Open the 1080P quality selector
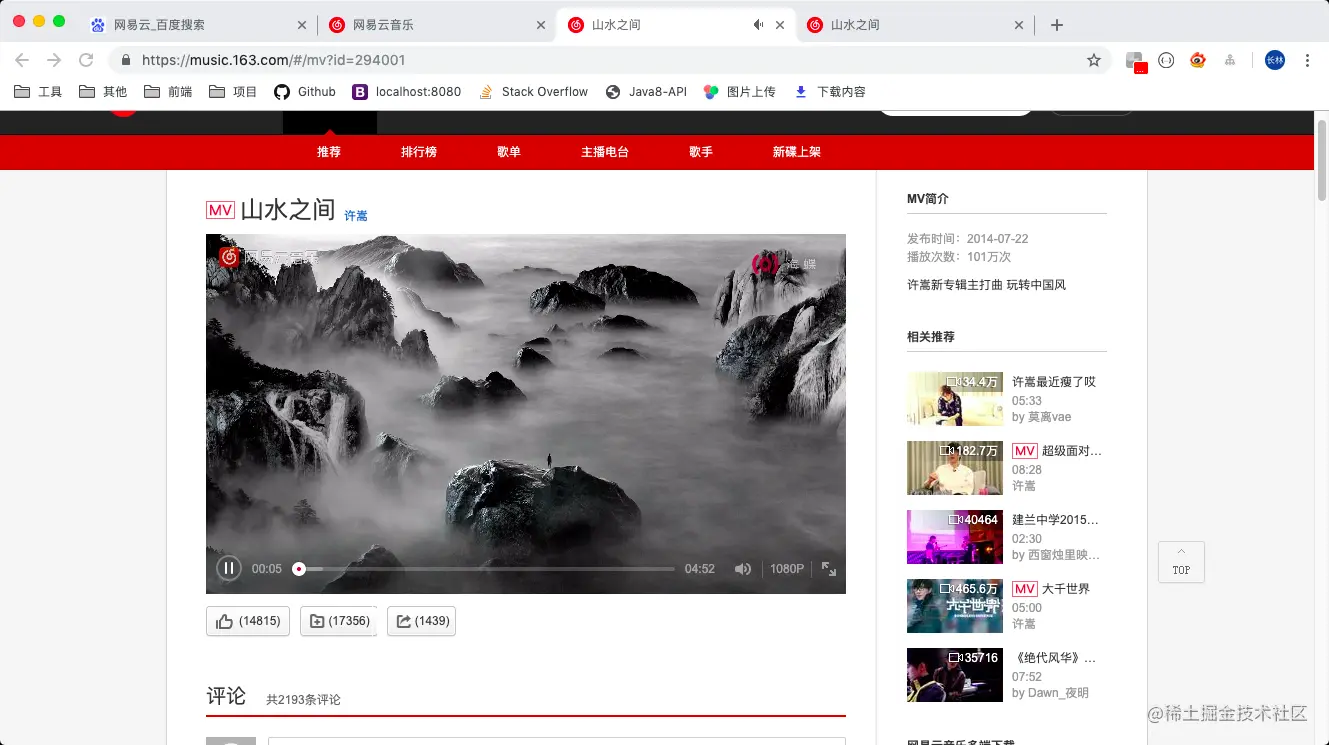1329x745 pixels. coord(787,569)
